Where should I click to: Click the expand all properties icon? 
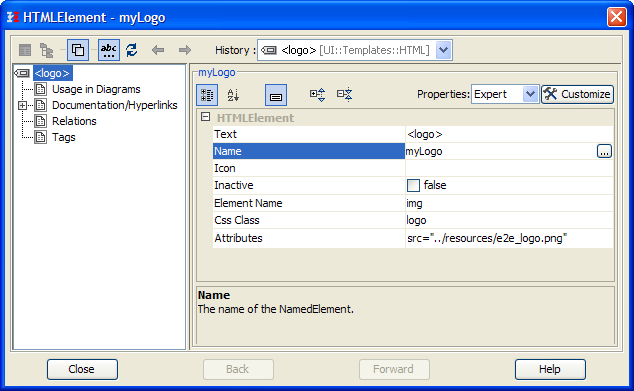coord(317,95)
